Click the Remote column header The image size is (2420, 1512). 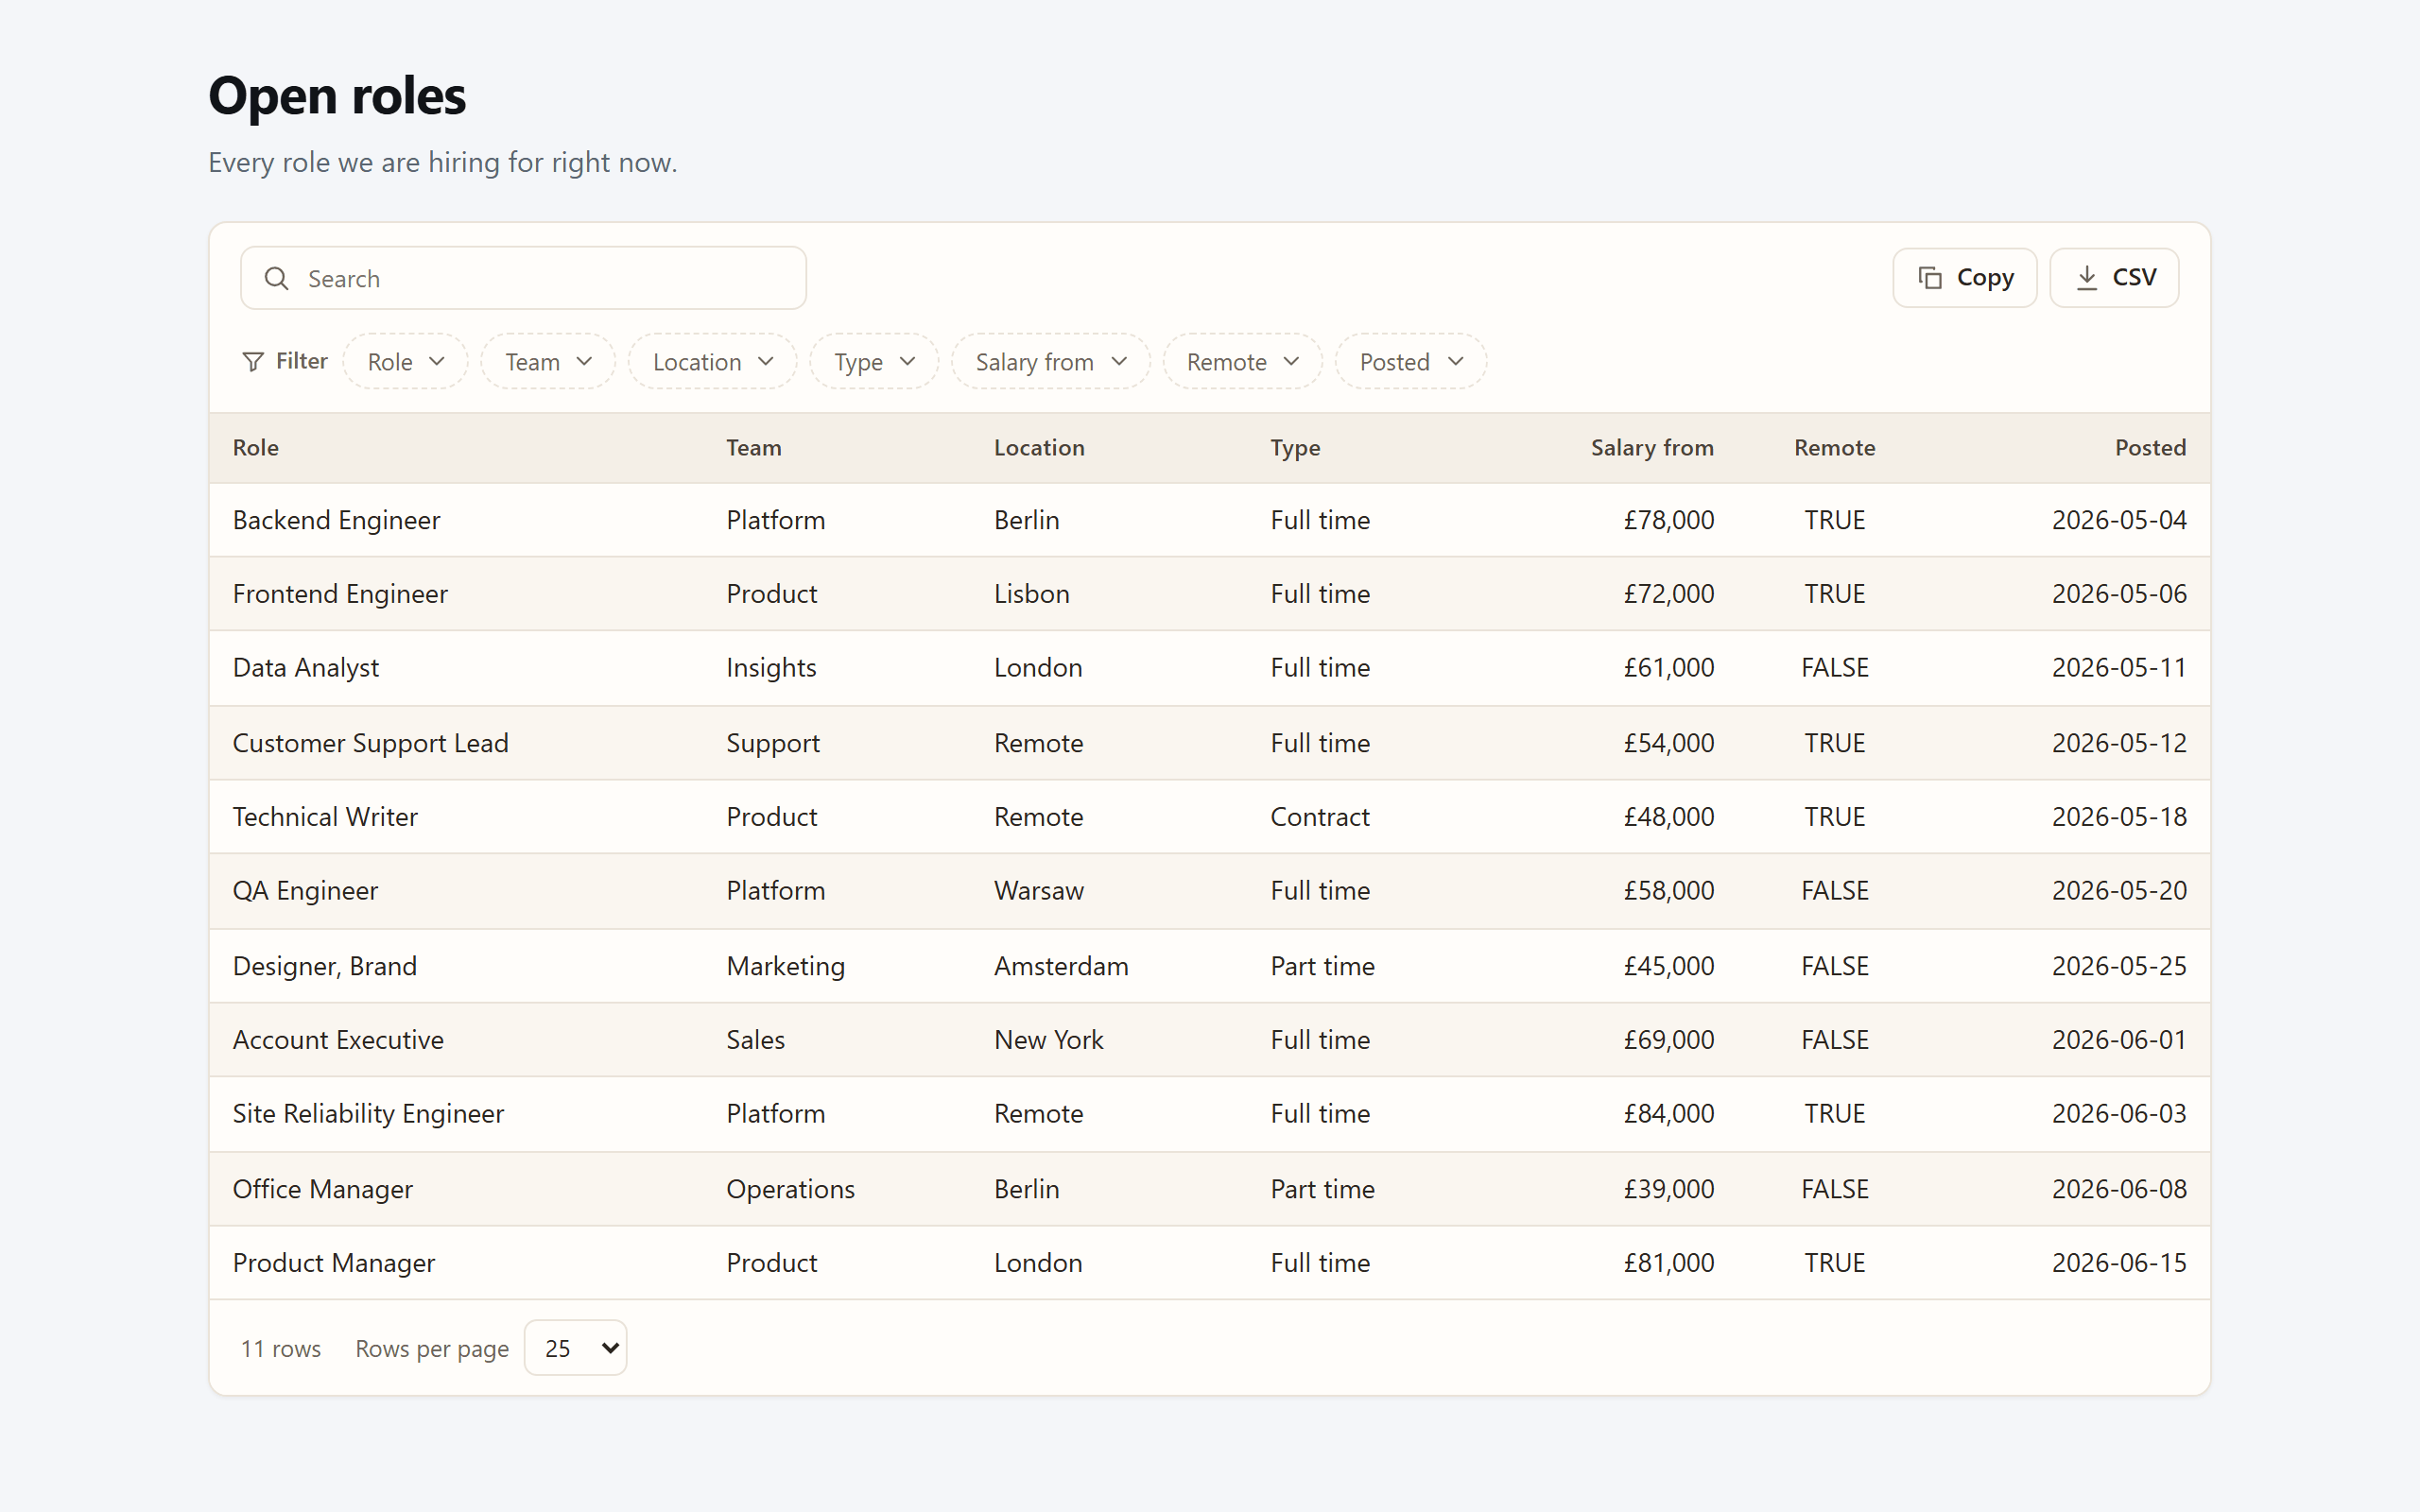coord(1834,448)
